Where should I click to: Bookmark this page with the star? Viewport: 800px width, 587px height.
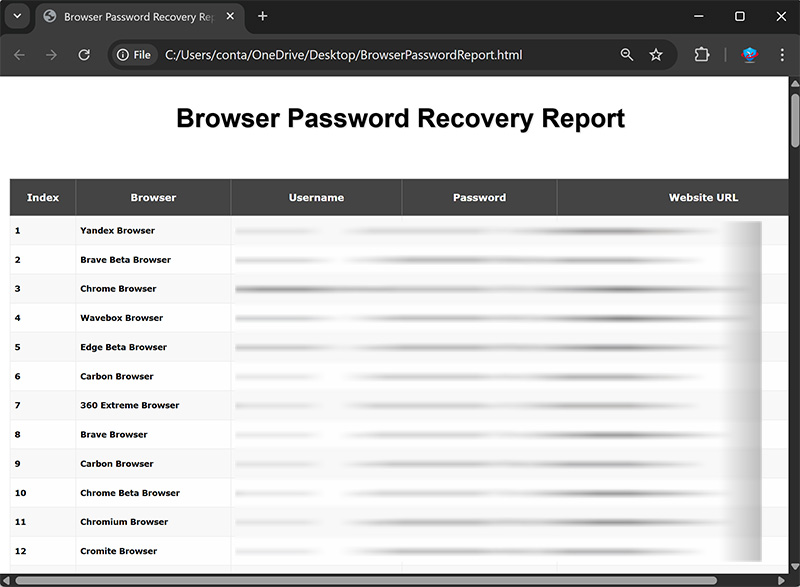coord(656,55)
